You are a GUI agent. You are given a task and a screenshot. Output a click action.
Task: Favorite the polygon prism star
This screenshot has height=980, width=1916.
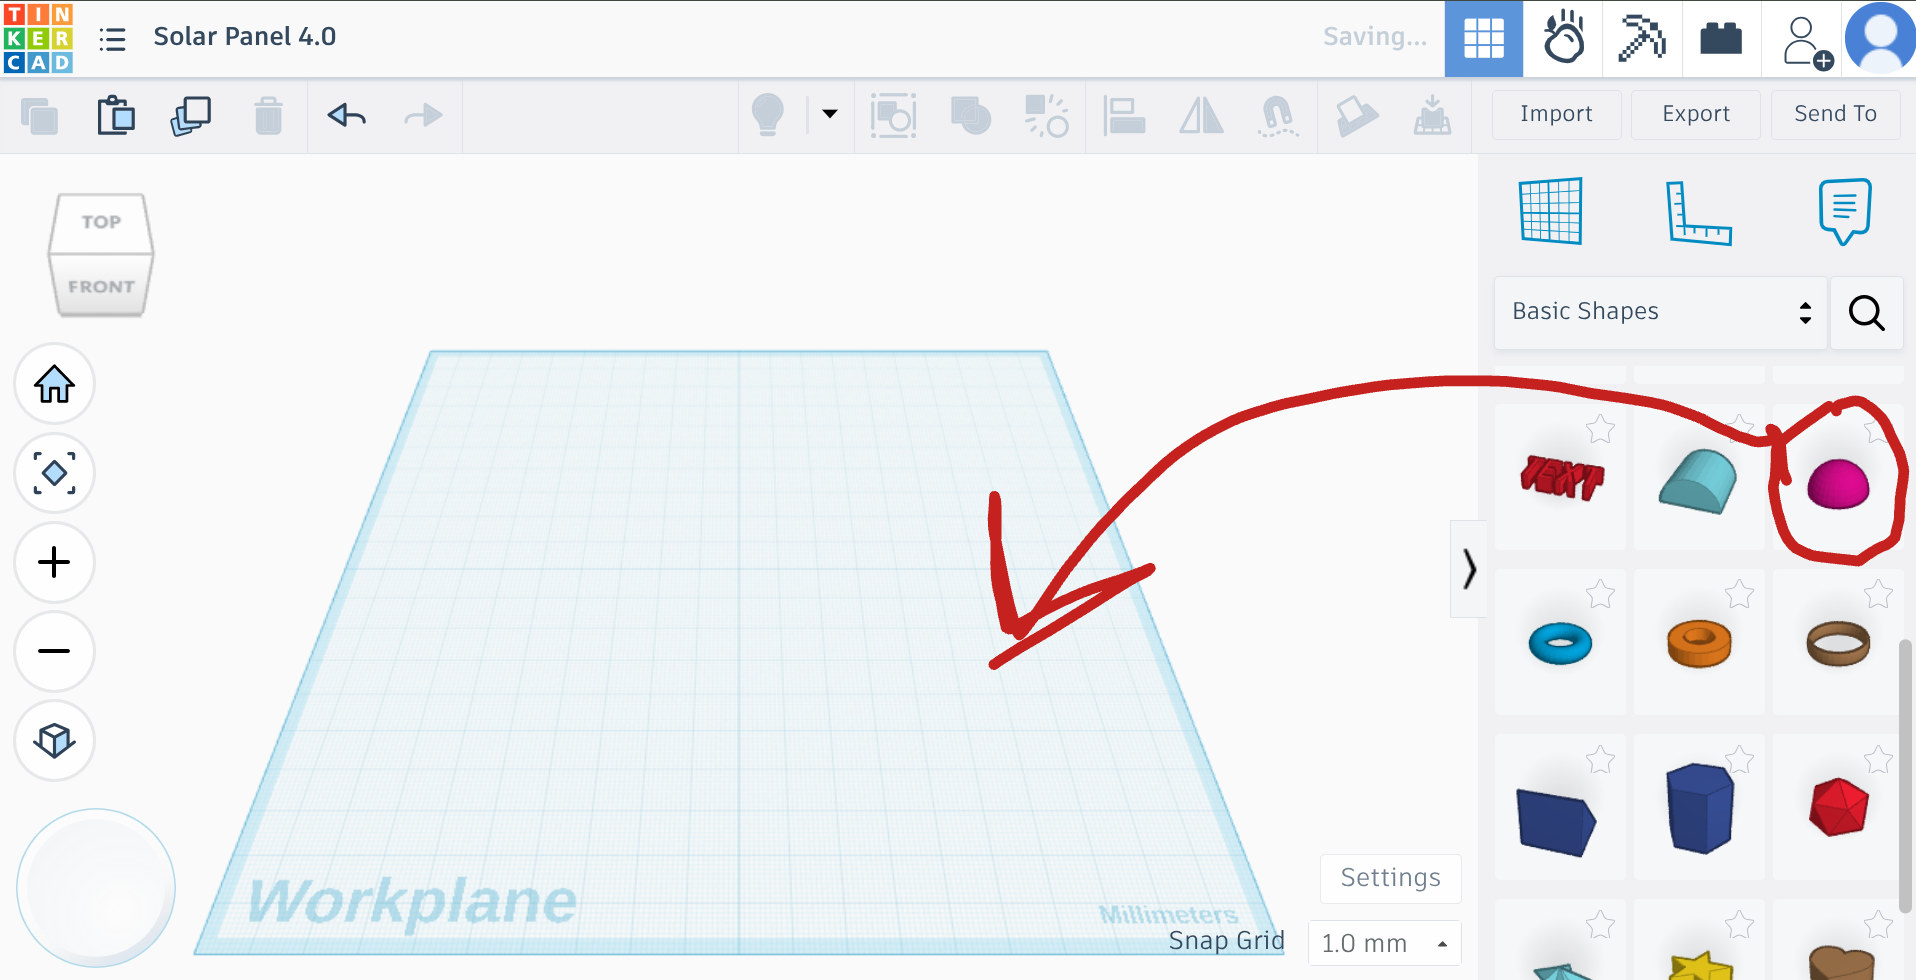[1739, 760]
